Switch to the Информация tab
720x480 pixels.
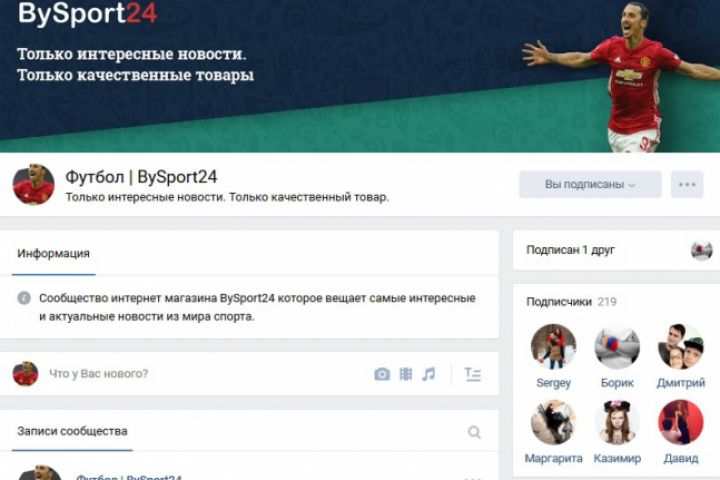(53, 254)
